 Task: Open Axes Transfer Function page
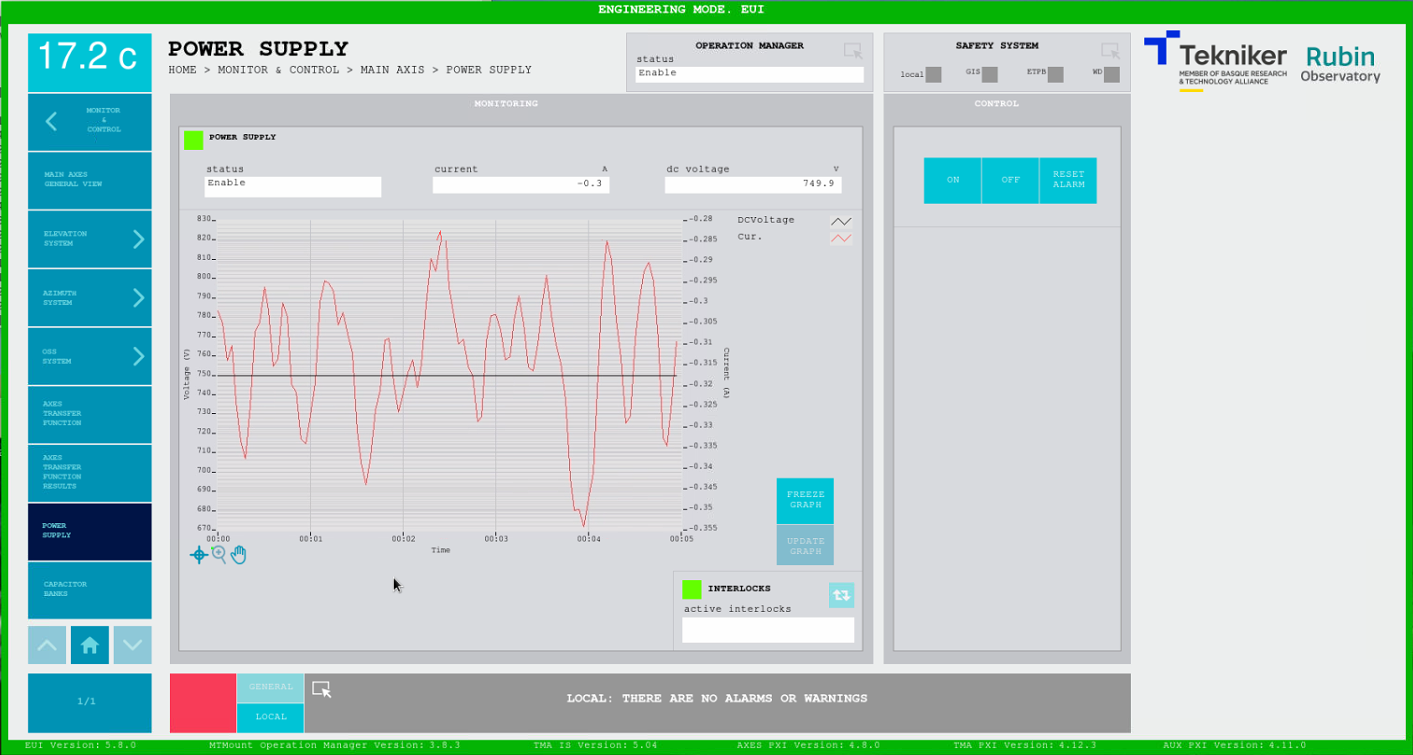[x=90, y=414]
